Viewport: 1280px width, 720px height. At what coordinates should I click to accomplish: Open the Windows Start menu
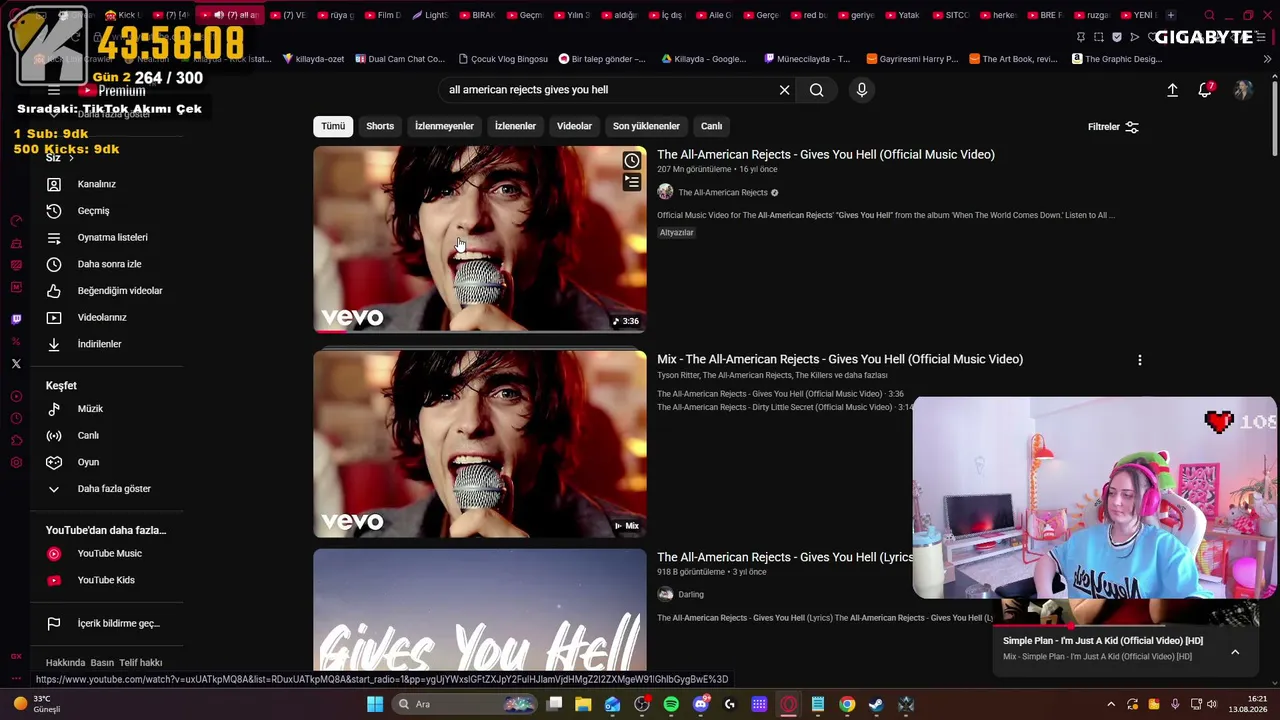pyautogui.click(x=375, y=704)
